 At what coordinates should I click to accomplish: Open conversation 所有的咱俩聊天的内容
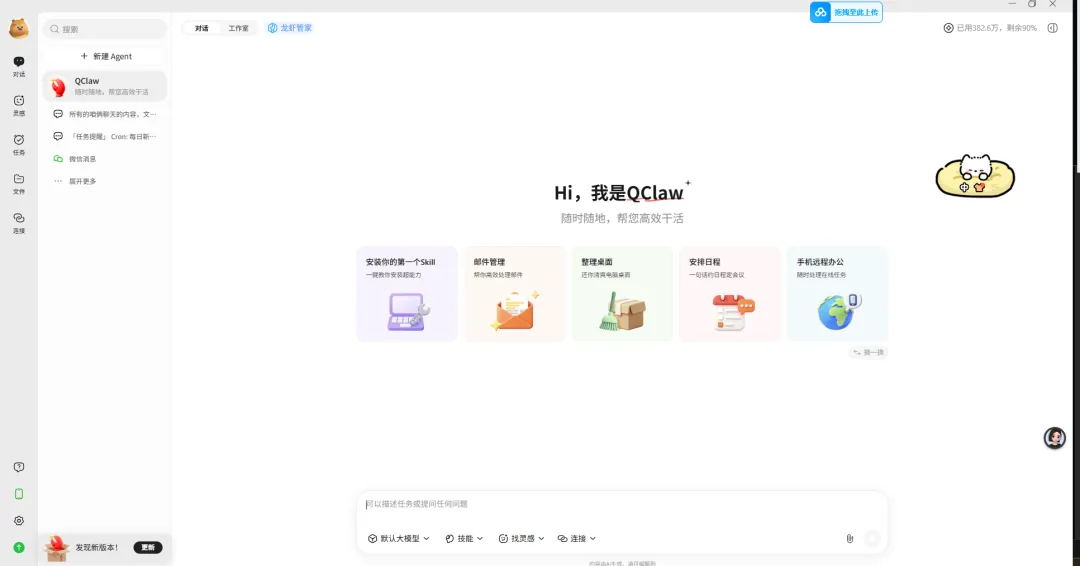(105, 114)
